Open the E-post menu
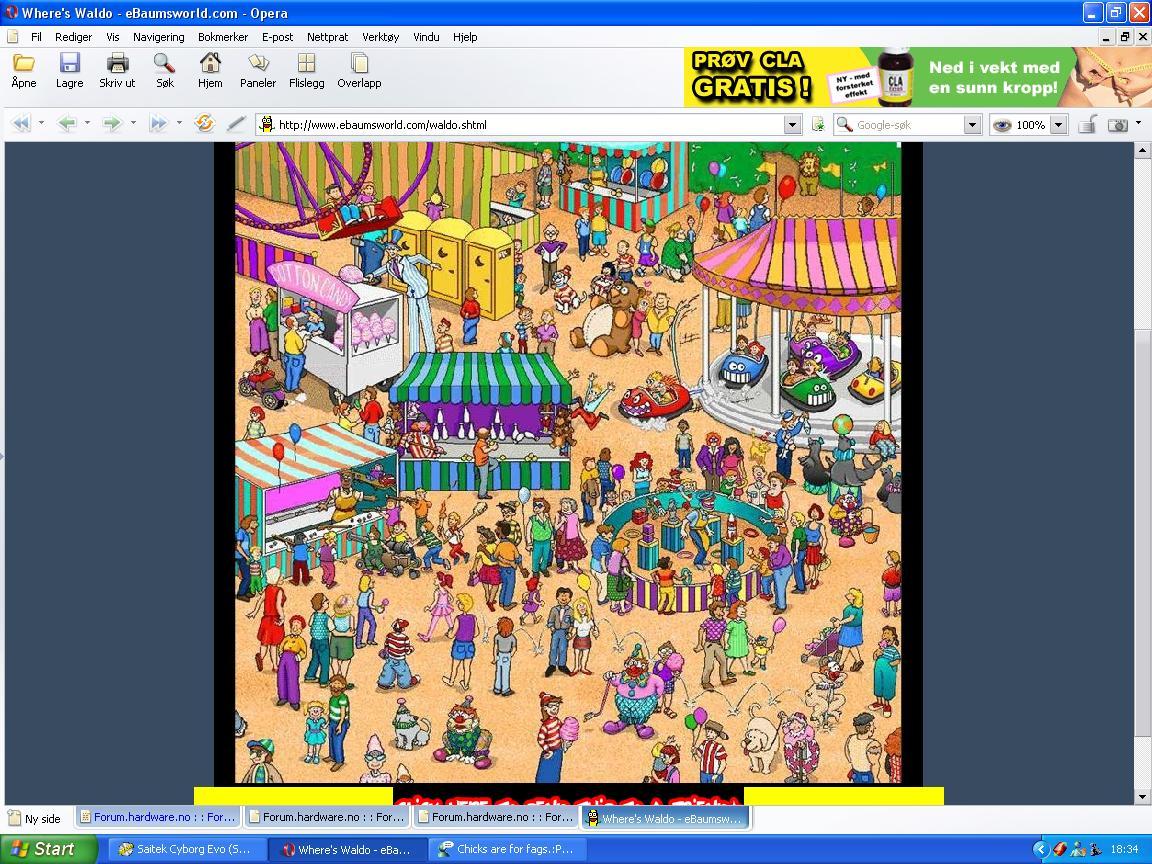 pyautogui.click(x=278, y=37)
